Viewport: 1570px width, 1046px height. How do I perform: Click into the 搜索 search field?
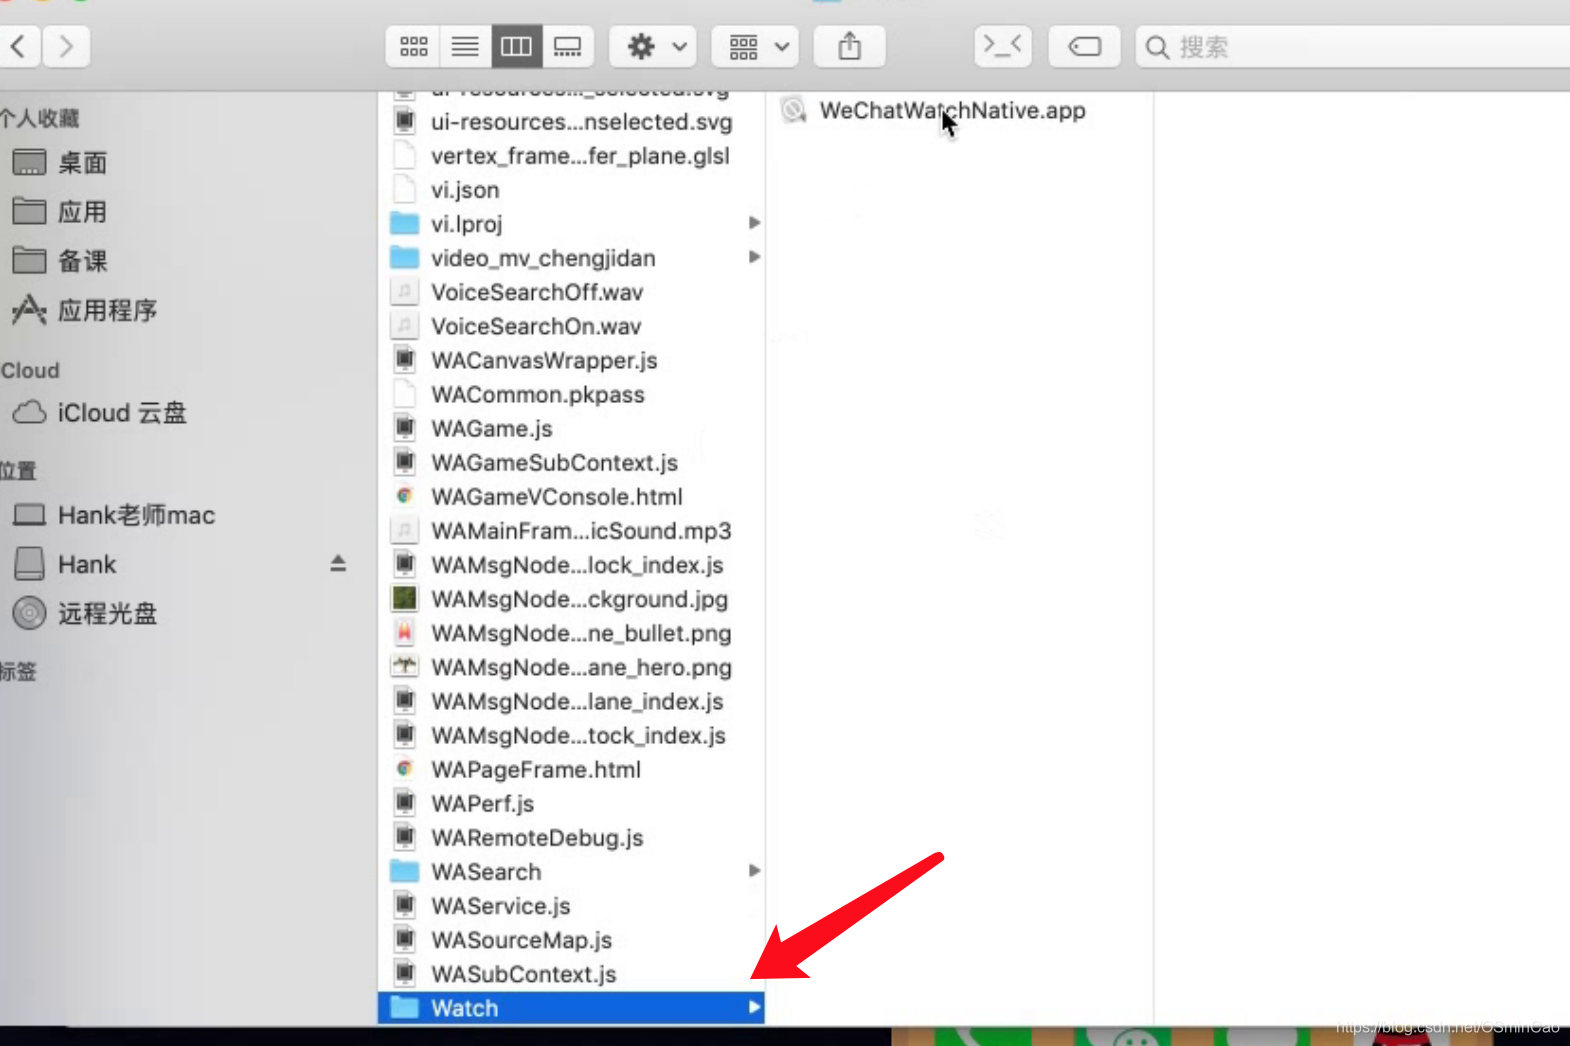(x=1355, y=46)
